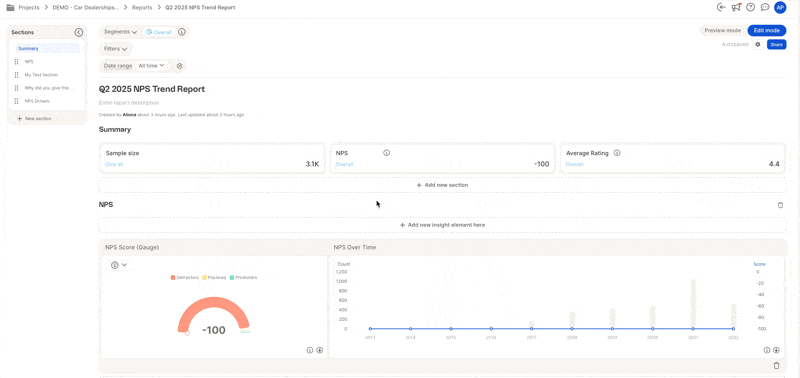This screenshot has width=800, height=378.
Task: Click the NPS Score (Gauge) card title
Action: point(132,247)
